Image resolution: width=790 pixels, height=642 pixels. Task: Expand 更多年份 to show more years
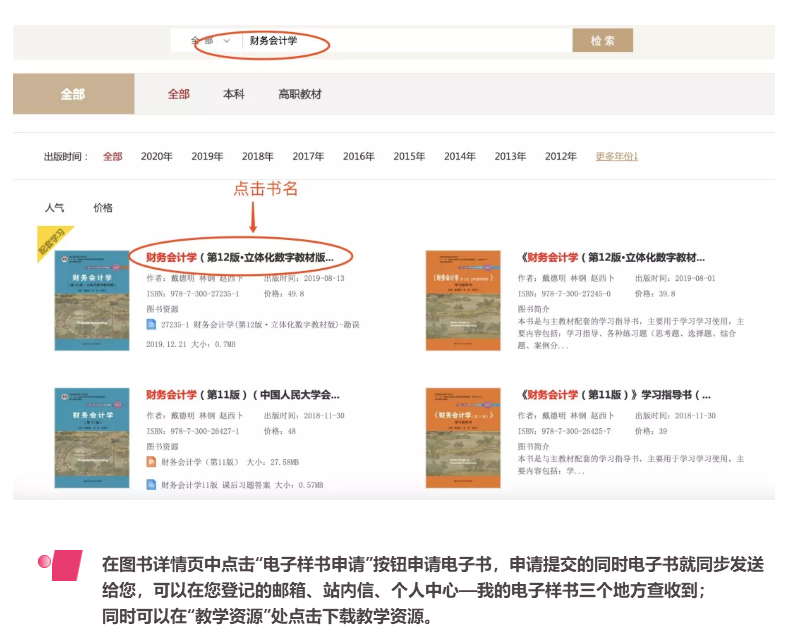point(617,156)
